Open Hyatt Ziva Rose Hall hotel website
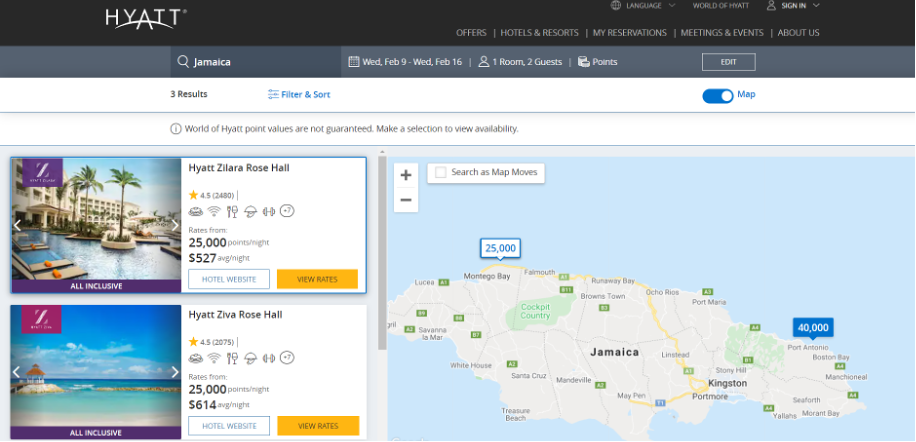 coord(229,426)
